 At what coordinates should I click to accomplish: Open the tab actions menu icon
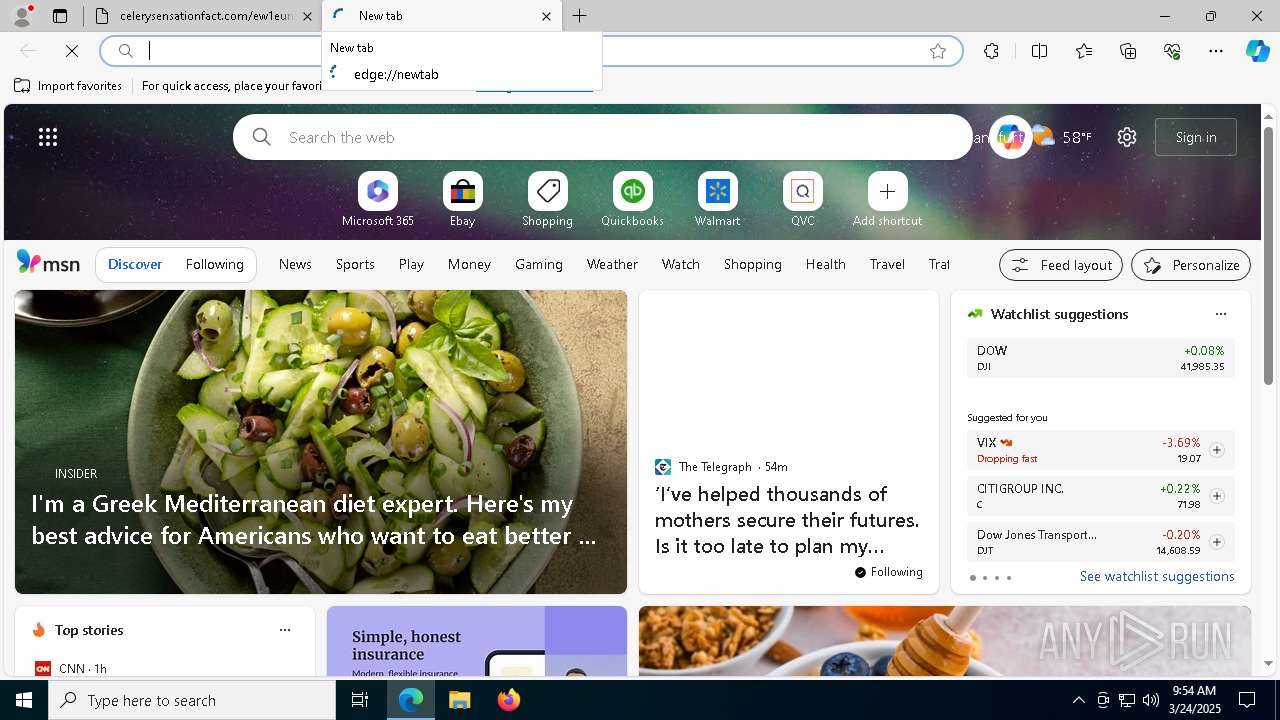tap(60, 16)
